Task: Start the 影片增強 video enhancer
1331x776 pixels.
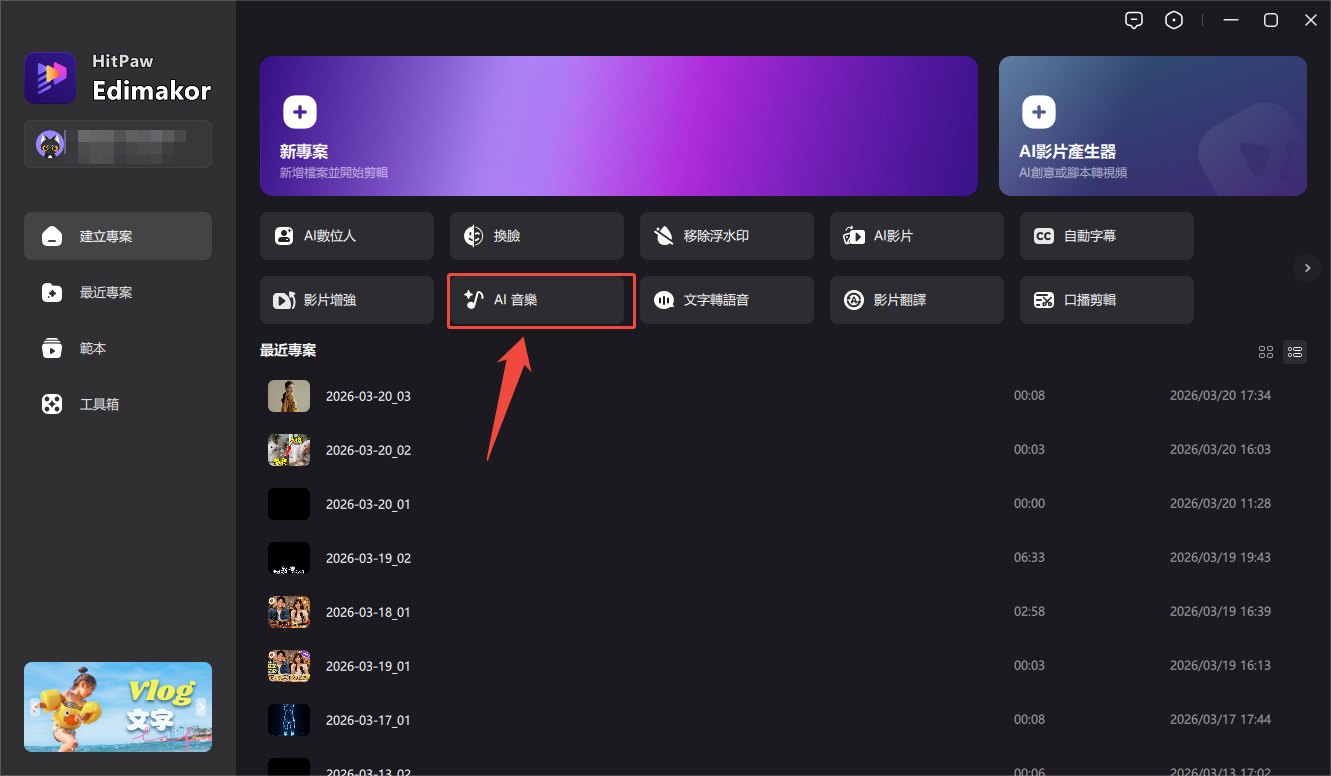Action: point(346,300)
